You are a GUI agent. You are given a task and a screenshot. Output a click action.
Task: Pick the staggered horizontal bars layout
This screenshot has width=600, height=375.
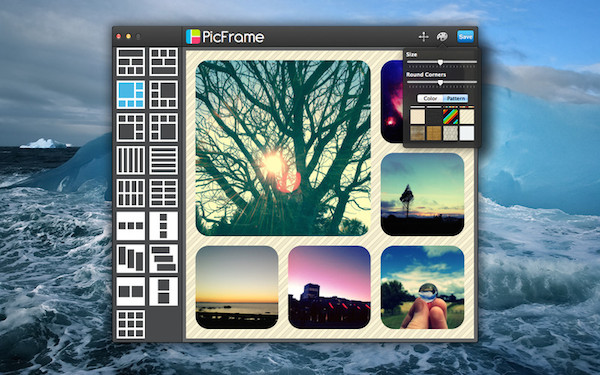pyautogui.click(x=163, y=259)
